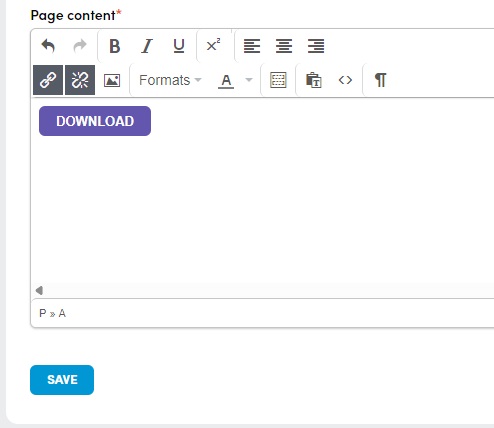Viewport: 494px width, 428px height.
Task: Click the DOWNLOAD link button in the editor
Action: tap(95, 121)
